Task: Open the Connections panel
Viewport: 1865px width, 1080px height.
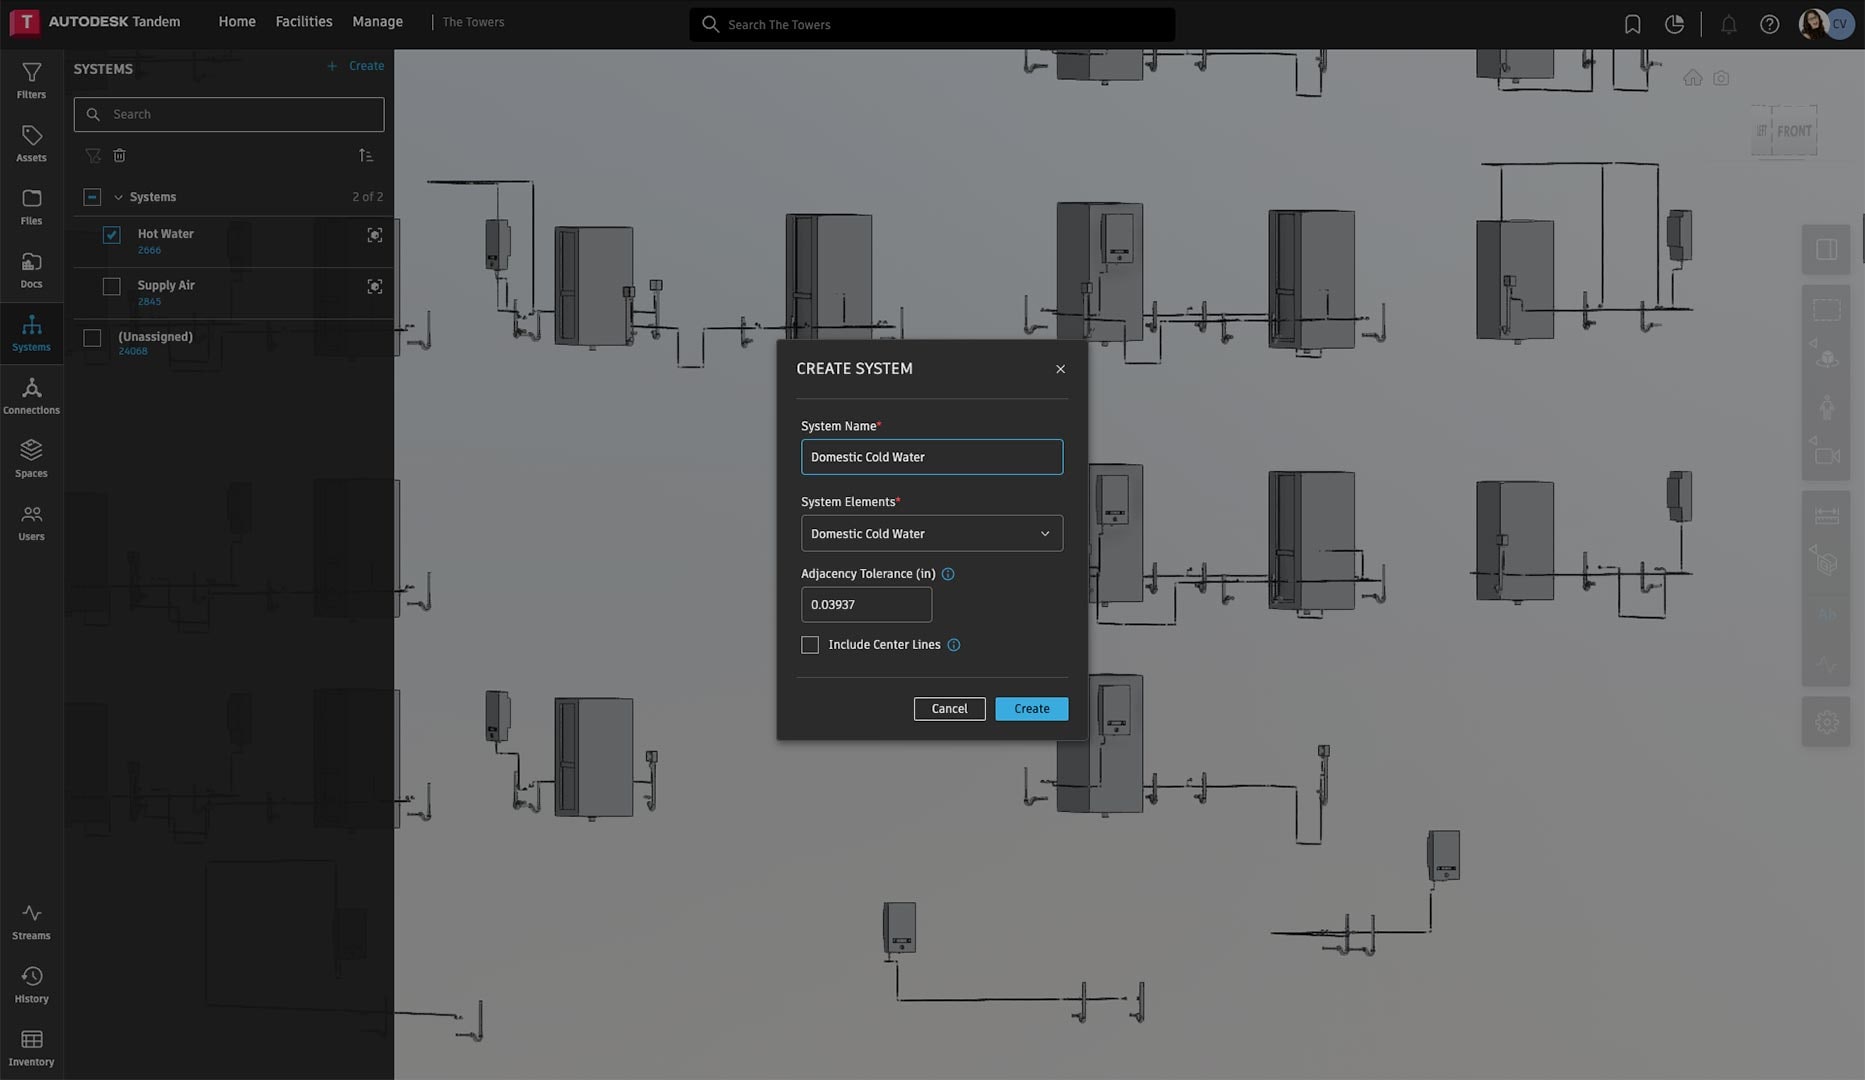Action: coord(31,396)
